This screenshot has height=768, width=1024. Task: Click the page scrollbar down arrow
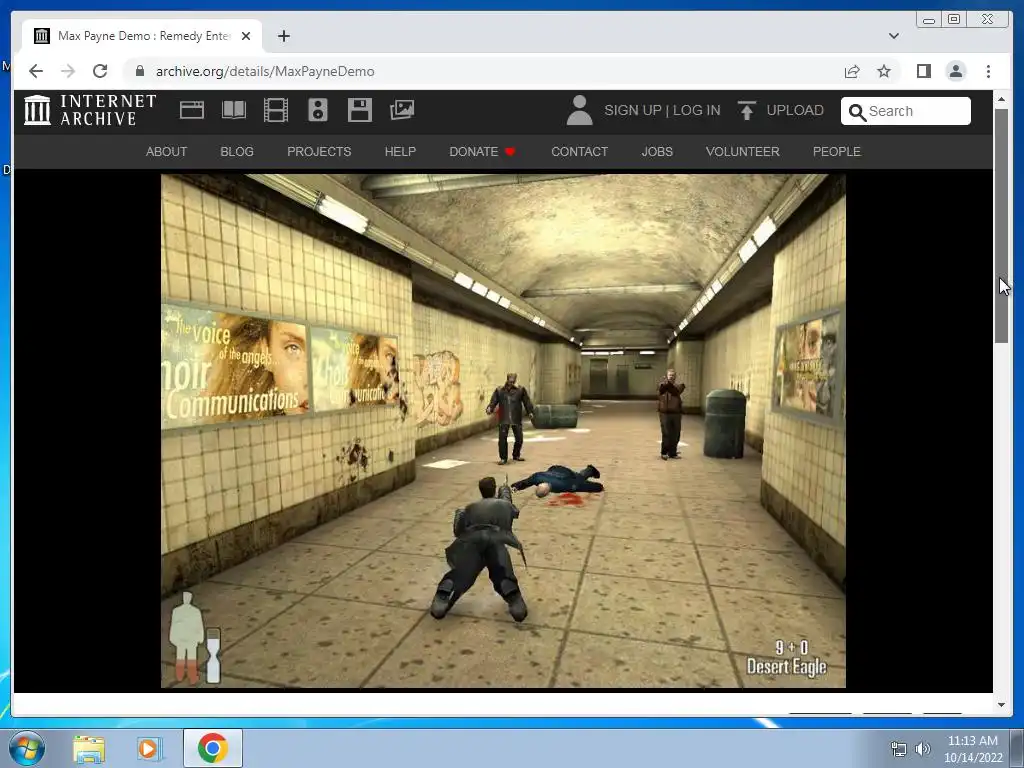coord(1001,705)
